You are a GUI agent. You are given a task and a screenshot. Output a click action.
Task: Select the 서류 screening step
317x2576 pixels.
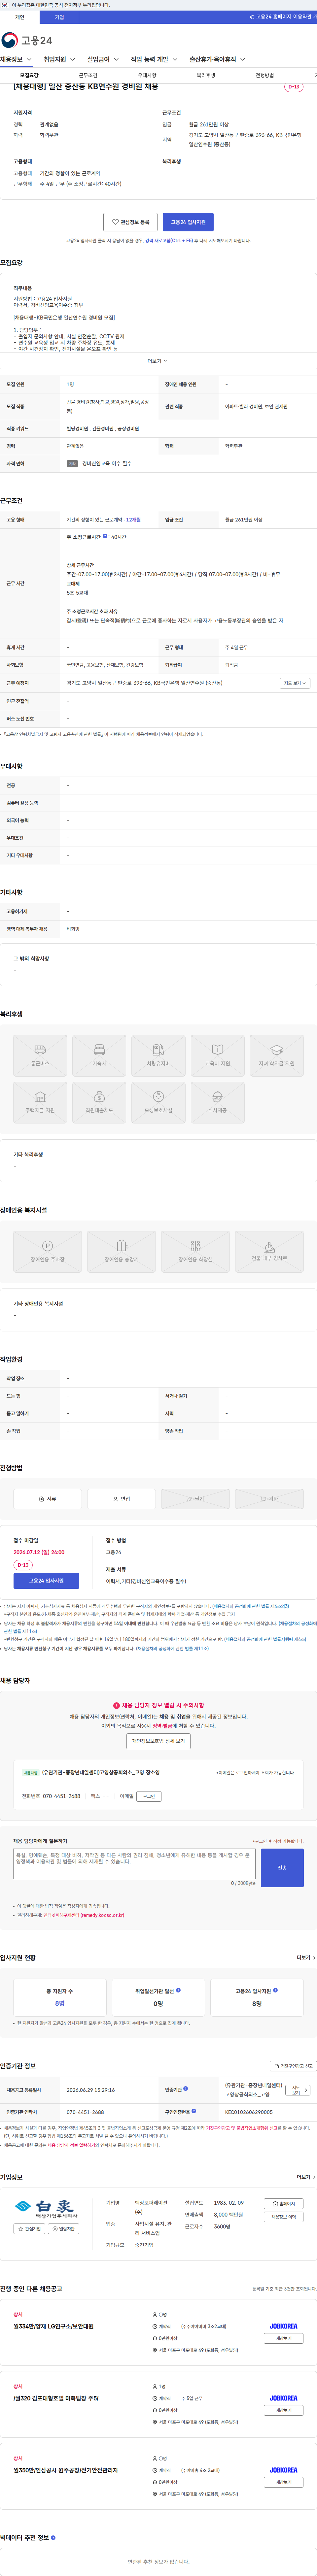tap(47, 1499)
